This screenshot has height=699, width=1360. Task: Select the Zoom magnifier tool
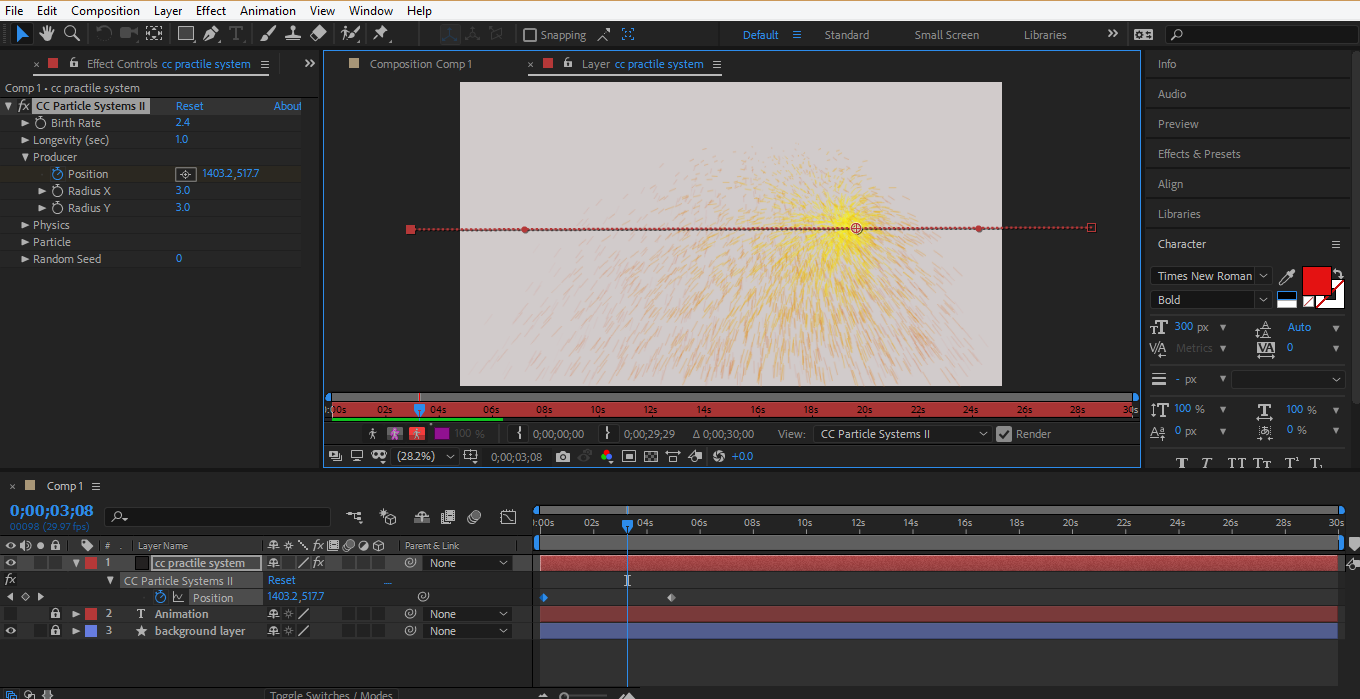pos(72,34)
